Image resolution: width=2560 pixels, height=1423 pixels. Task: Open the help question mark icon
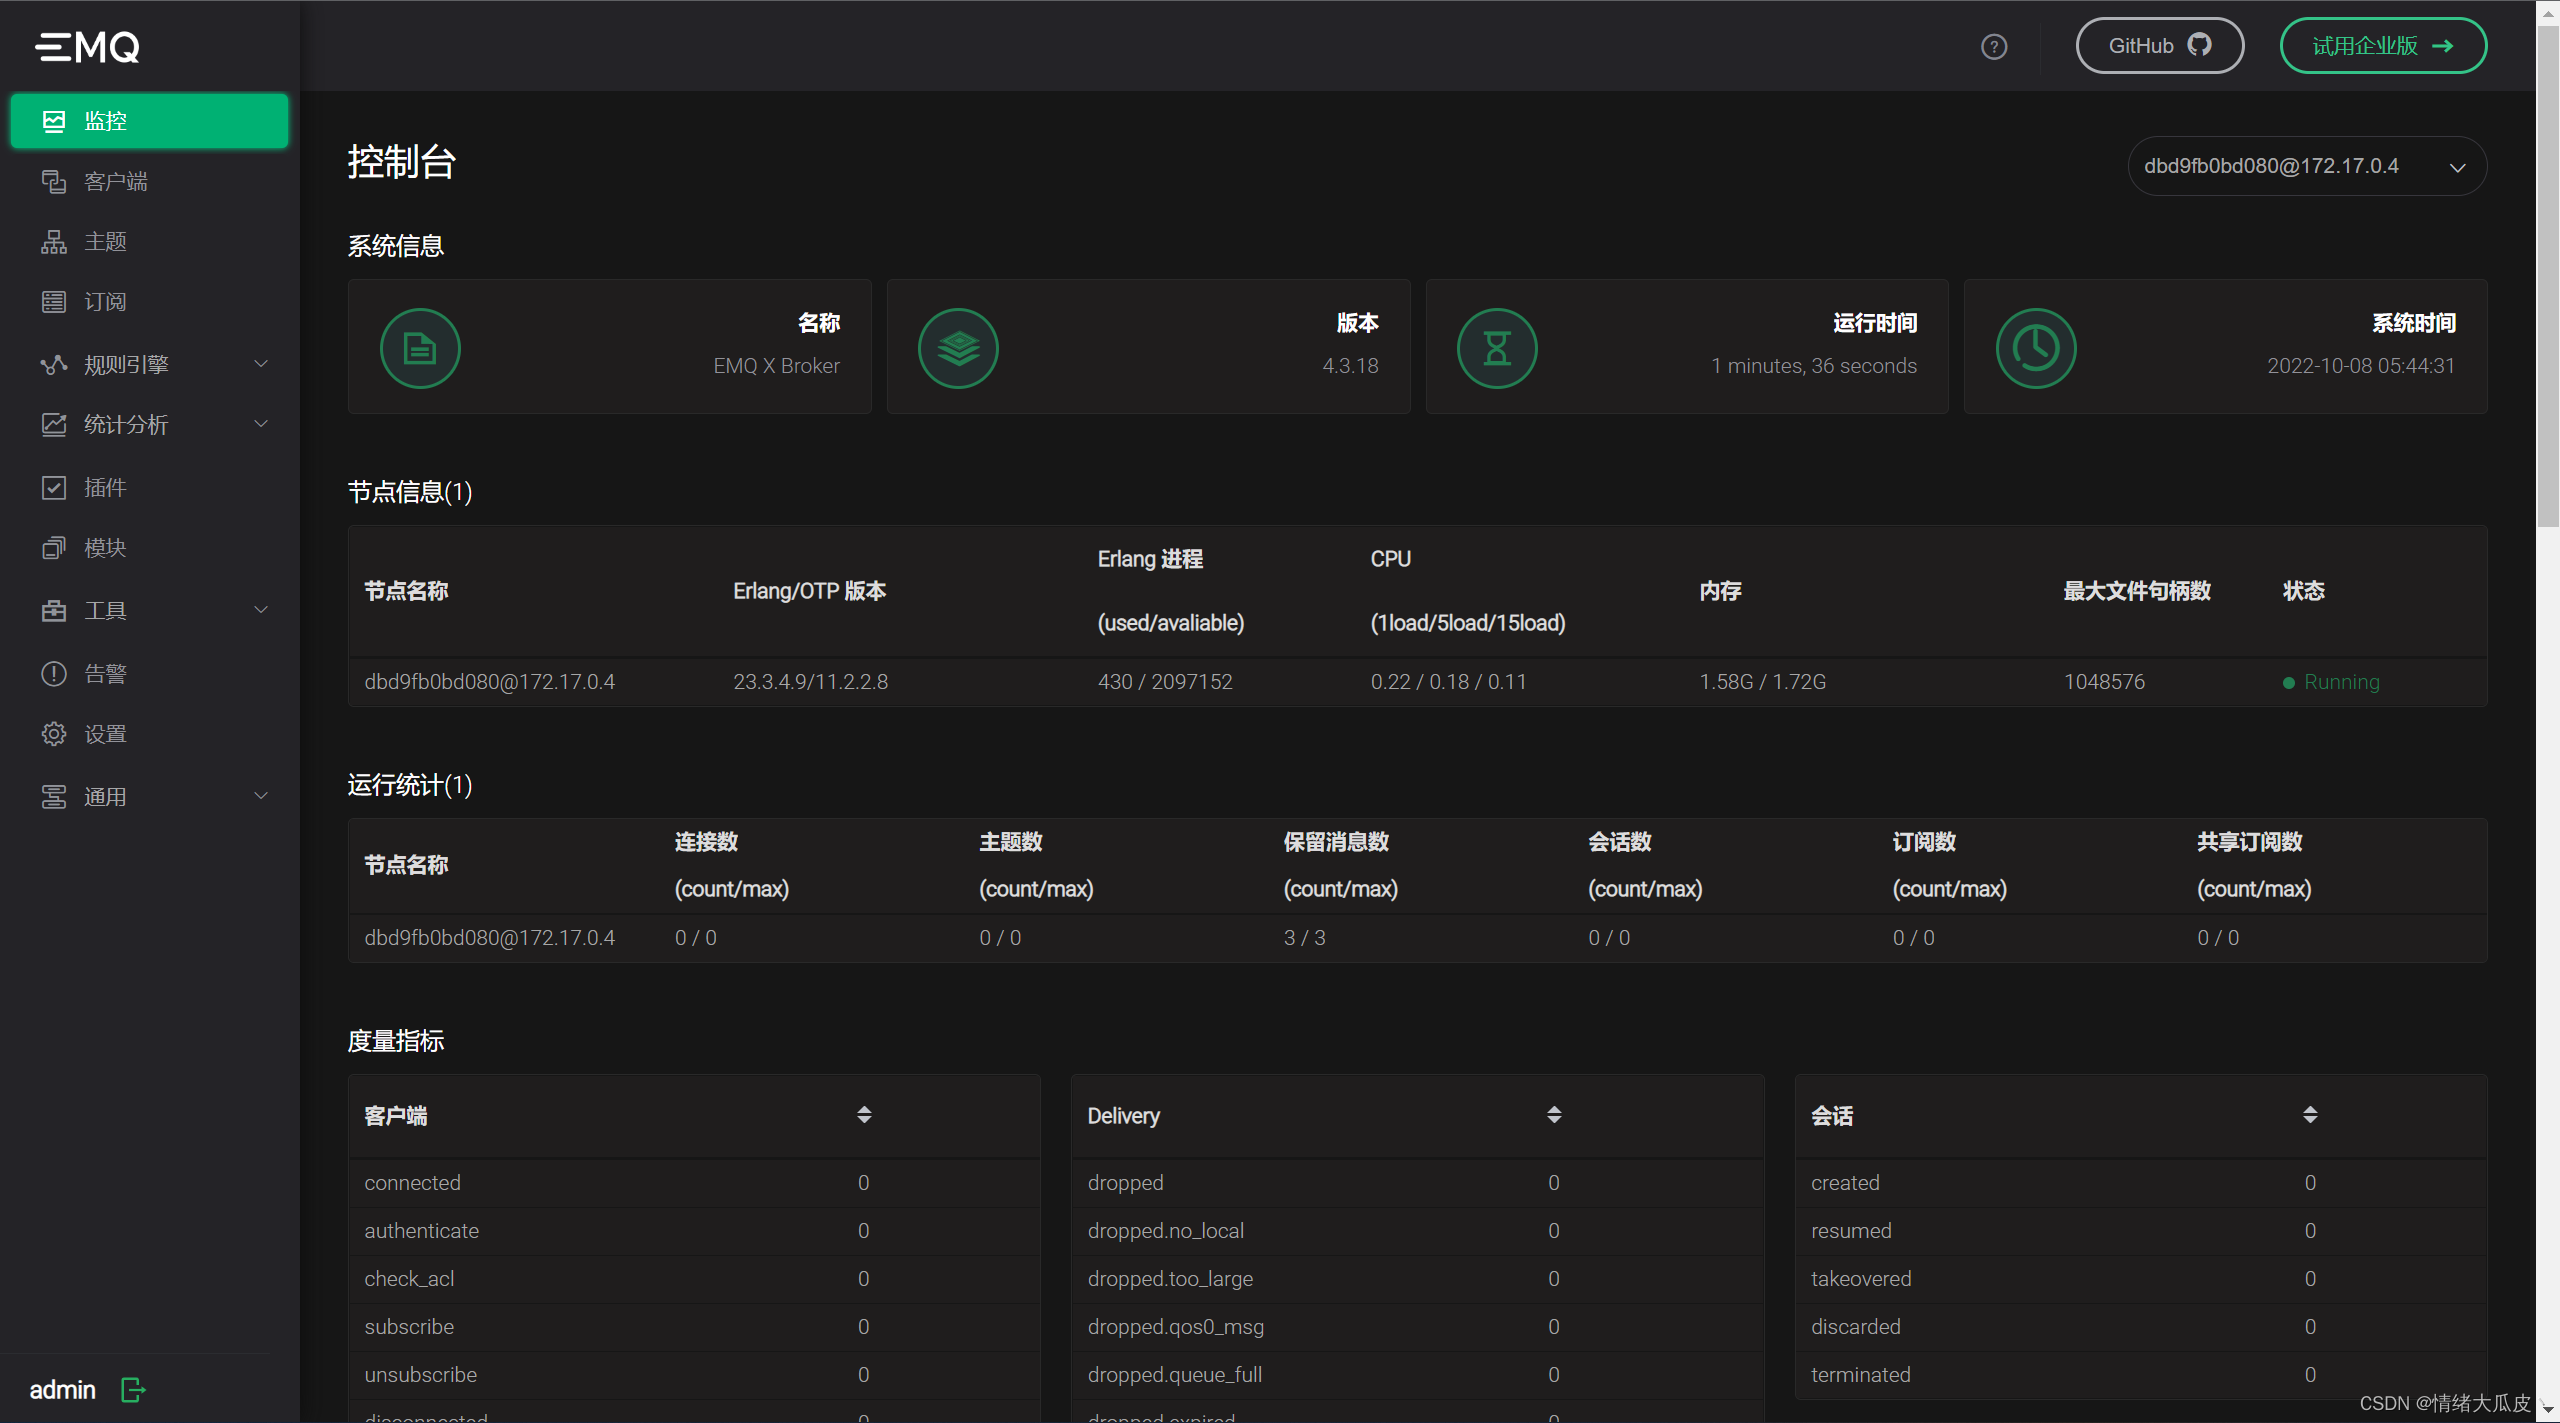click(x=1994, y=47)
